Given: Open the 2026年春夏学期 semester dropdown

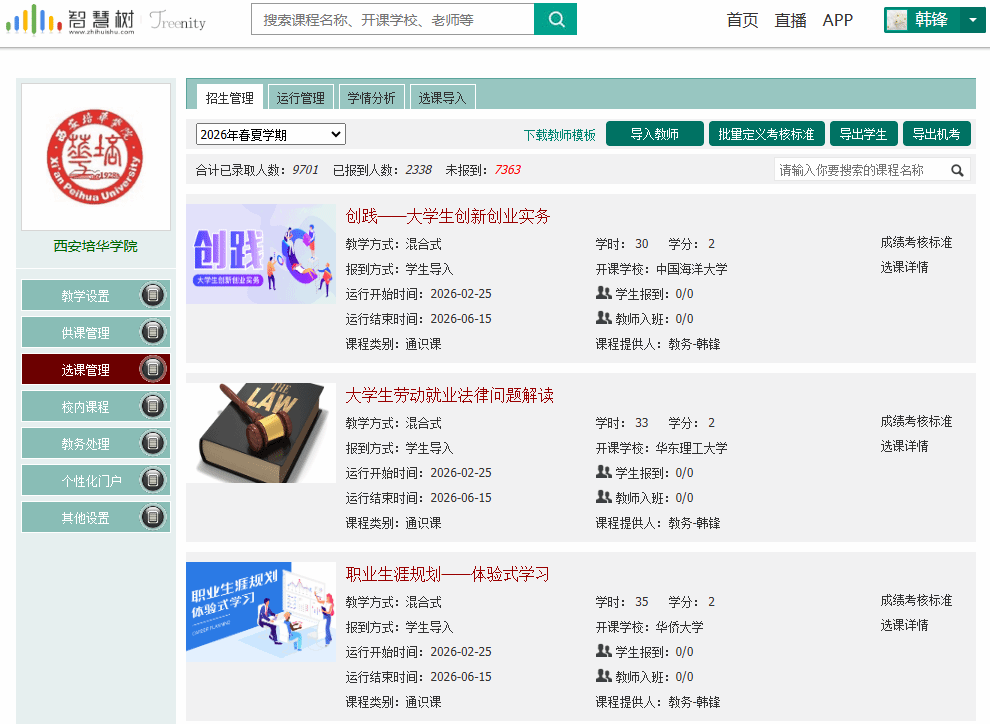Looking at the screenshot, I should (271, 134).
